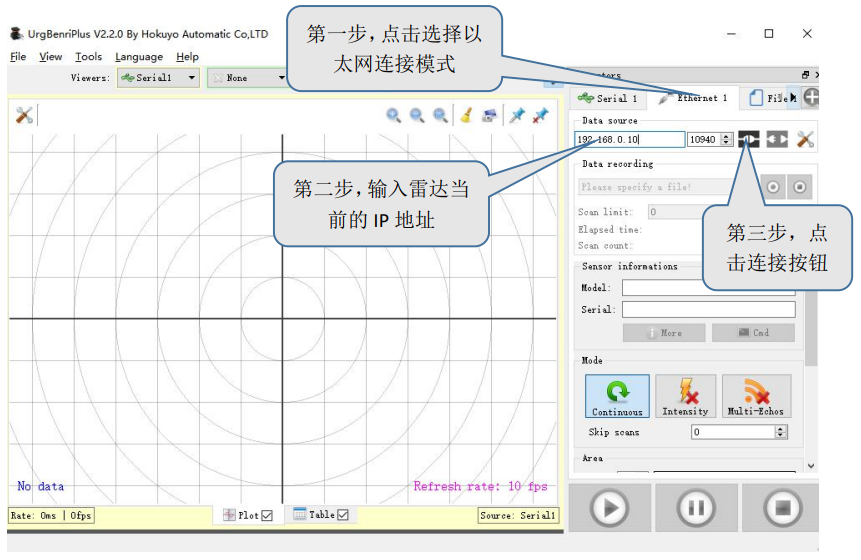Click the port number 10940 spinner arrows
861x560 pixels.
[x=727, y=140]
